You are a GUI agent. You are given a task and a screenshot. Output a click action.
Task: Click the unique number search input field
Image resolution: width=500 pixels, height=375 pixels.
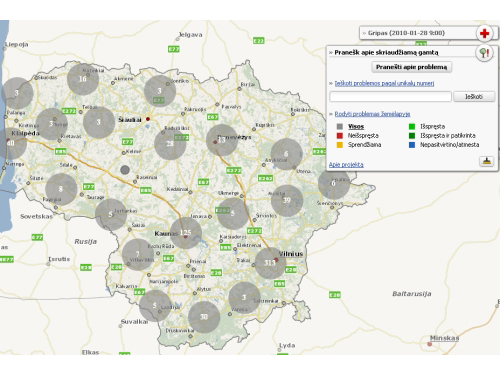tap(390, 97)
